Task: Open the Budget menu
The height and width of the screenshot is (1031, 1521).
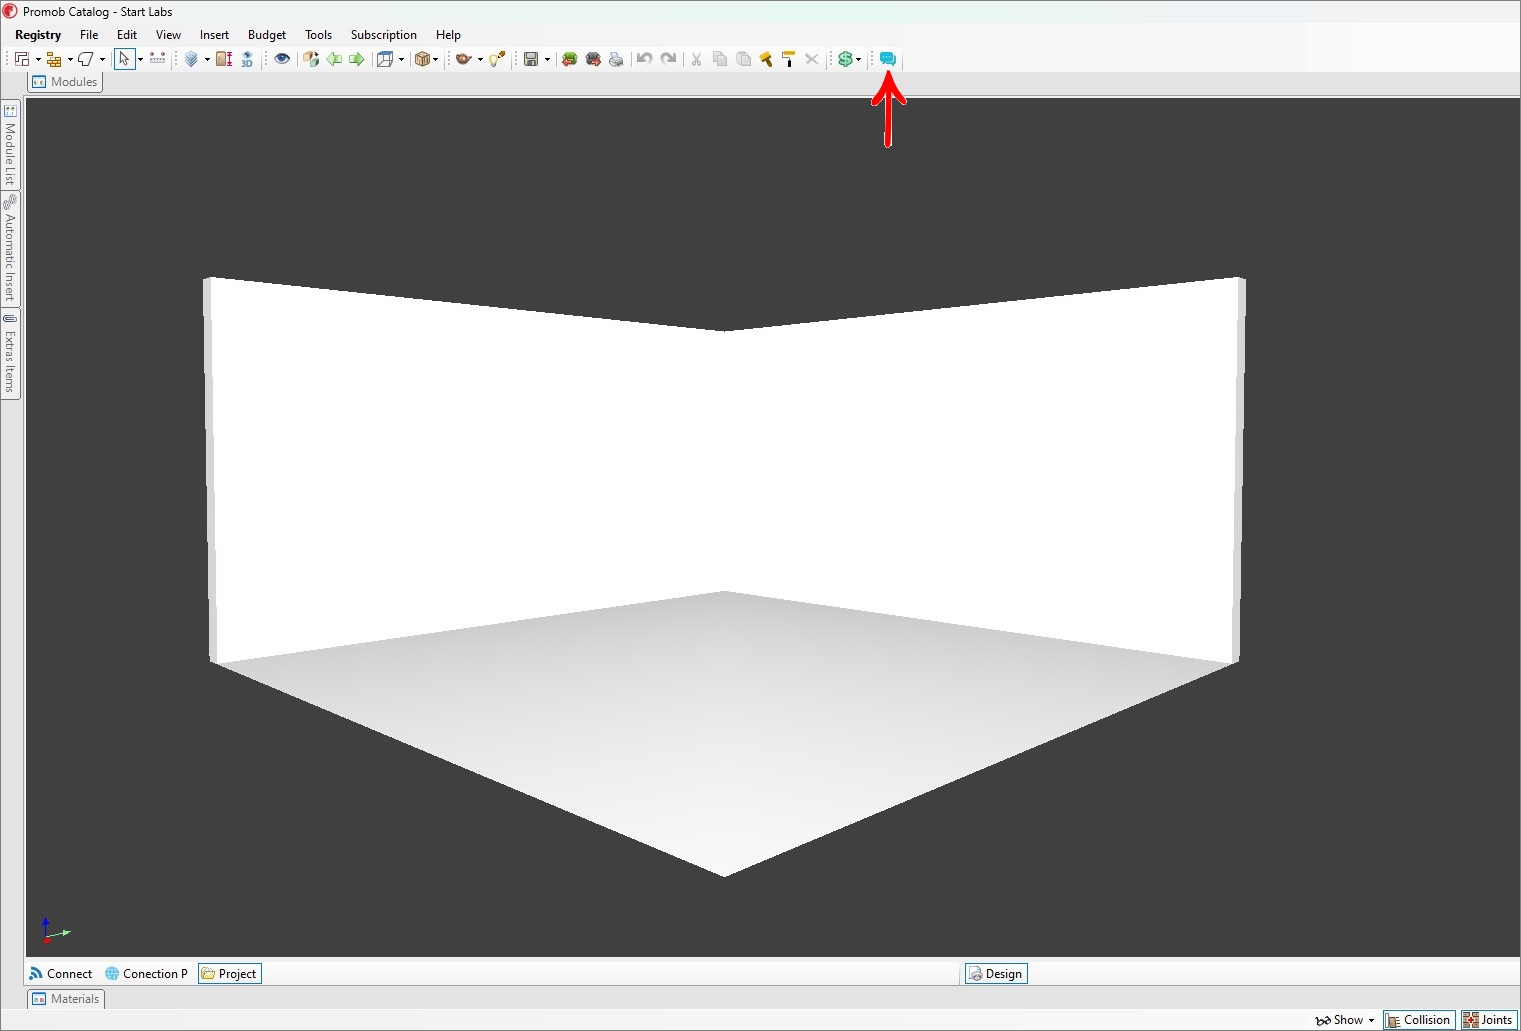Action: [267, 35]
